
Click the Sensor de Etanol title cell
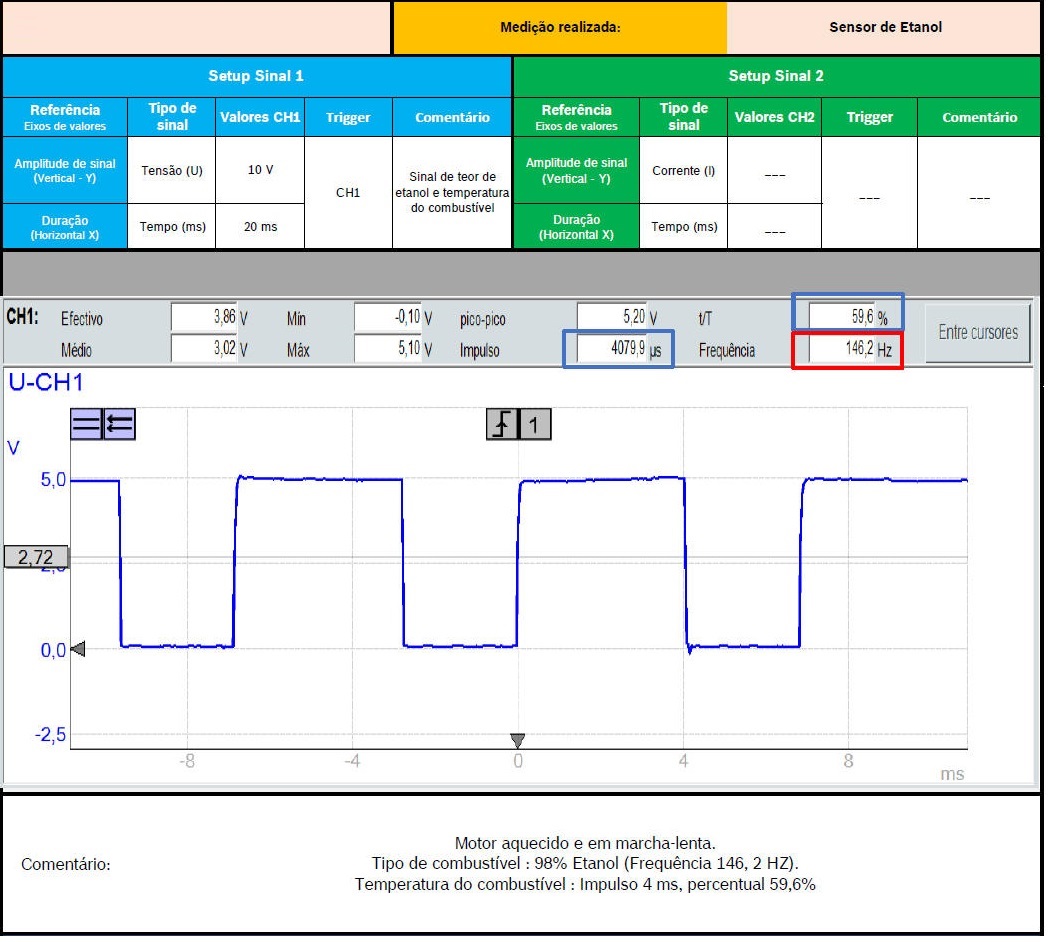(885, 27)
